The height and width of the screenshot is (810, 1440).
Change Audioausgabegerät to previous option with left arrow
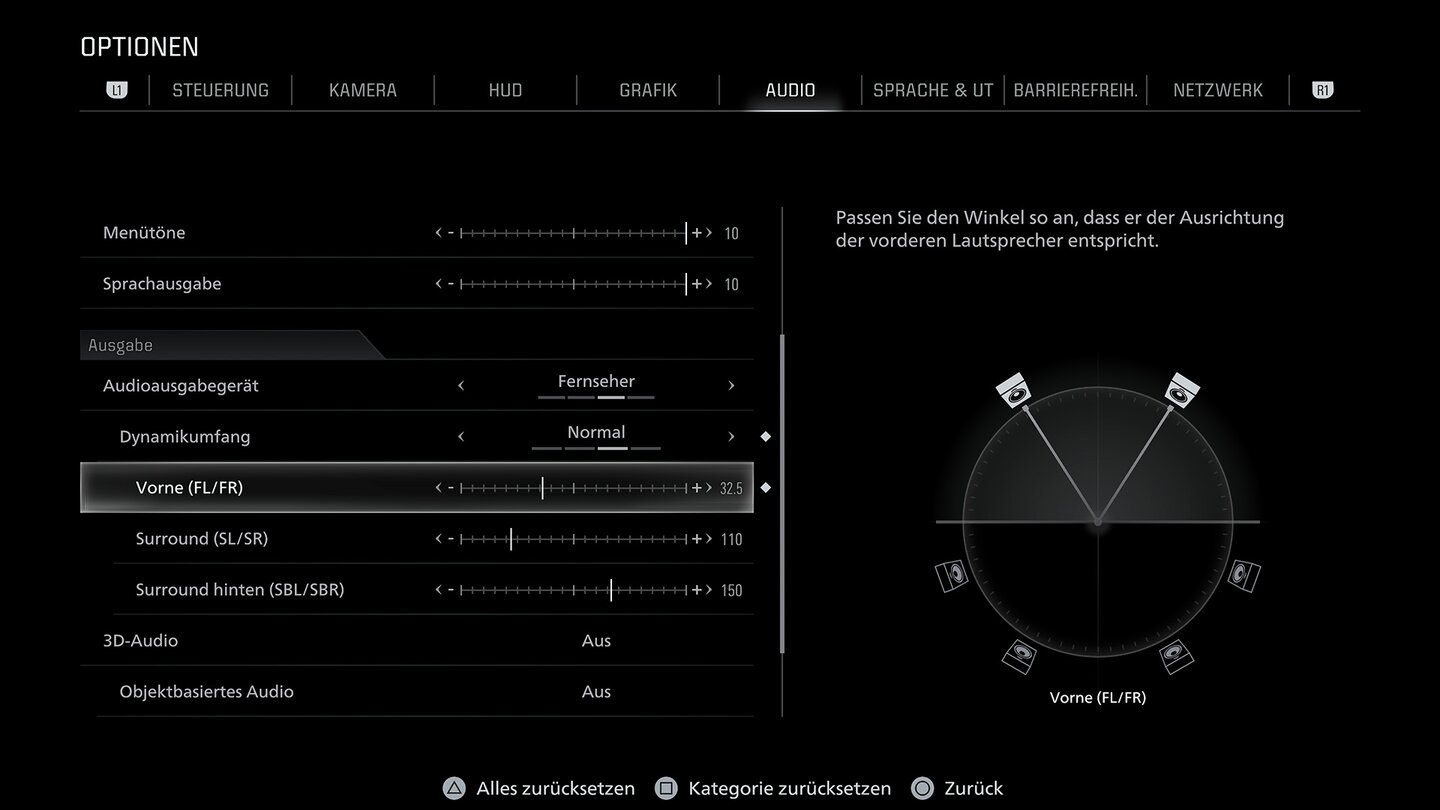click(x=461, y=386)
